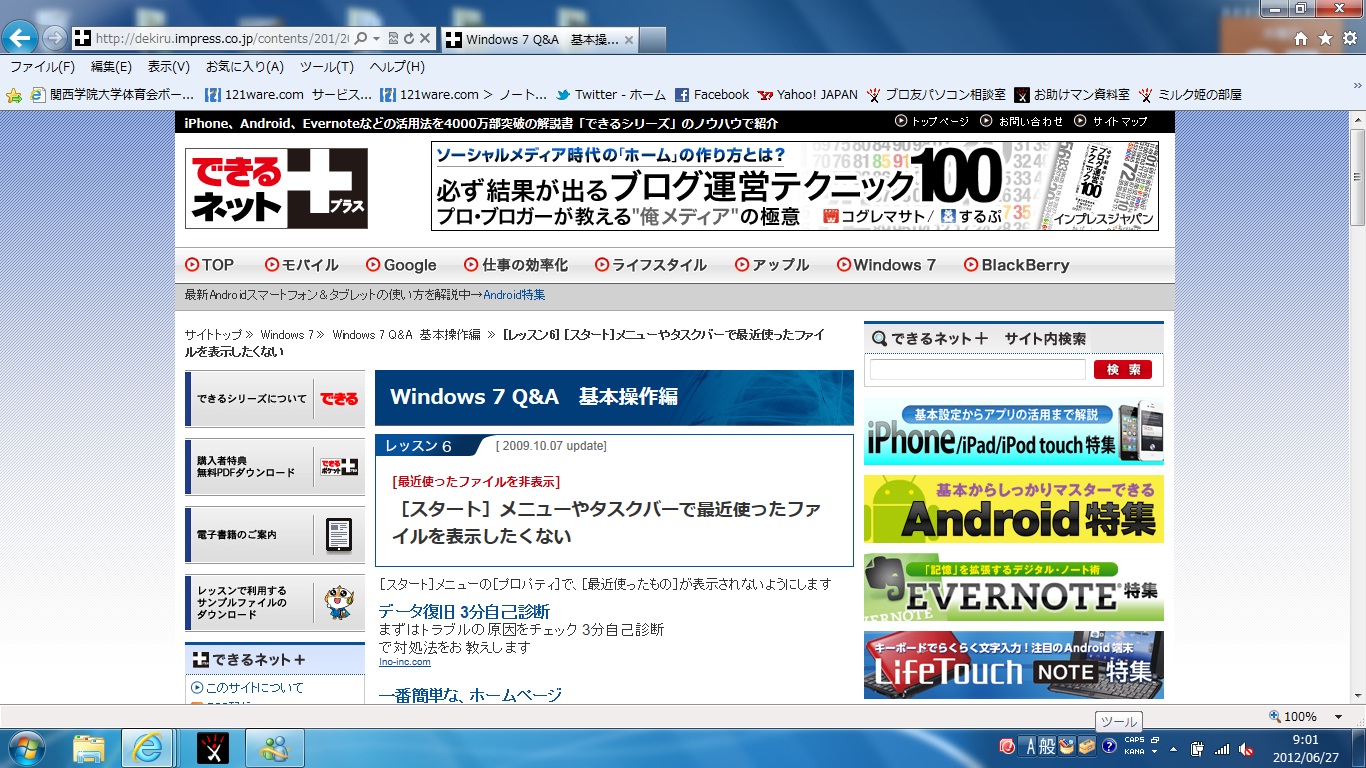
Task: Open the ヘルプ(H) menu
Action: (397, 67)
